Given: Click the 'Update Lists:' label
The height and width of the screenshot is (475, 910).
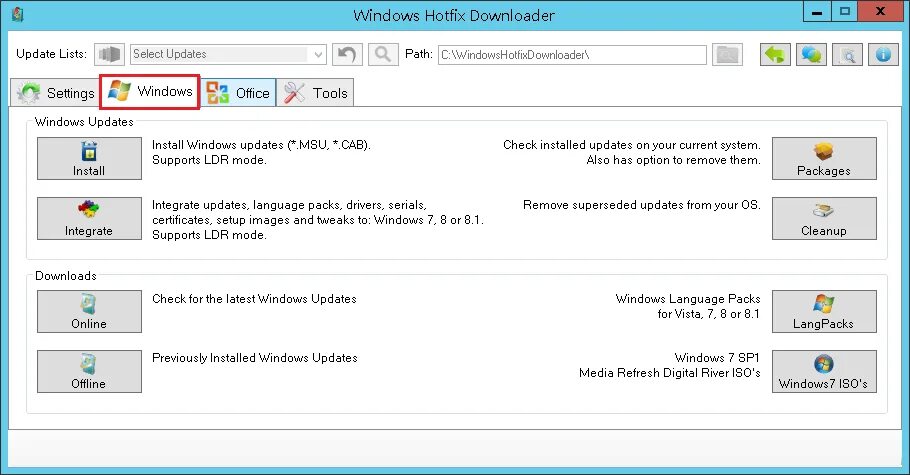Looking at the screenshot, I should (52, 54).
